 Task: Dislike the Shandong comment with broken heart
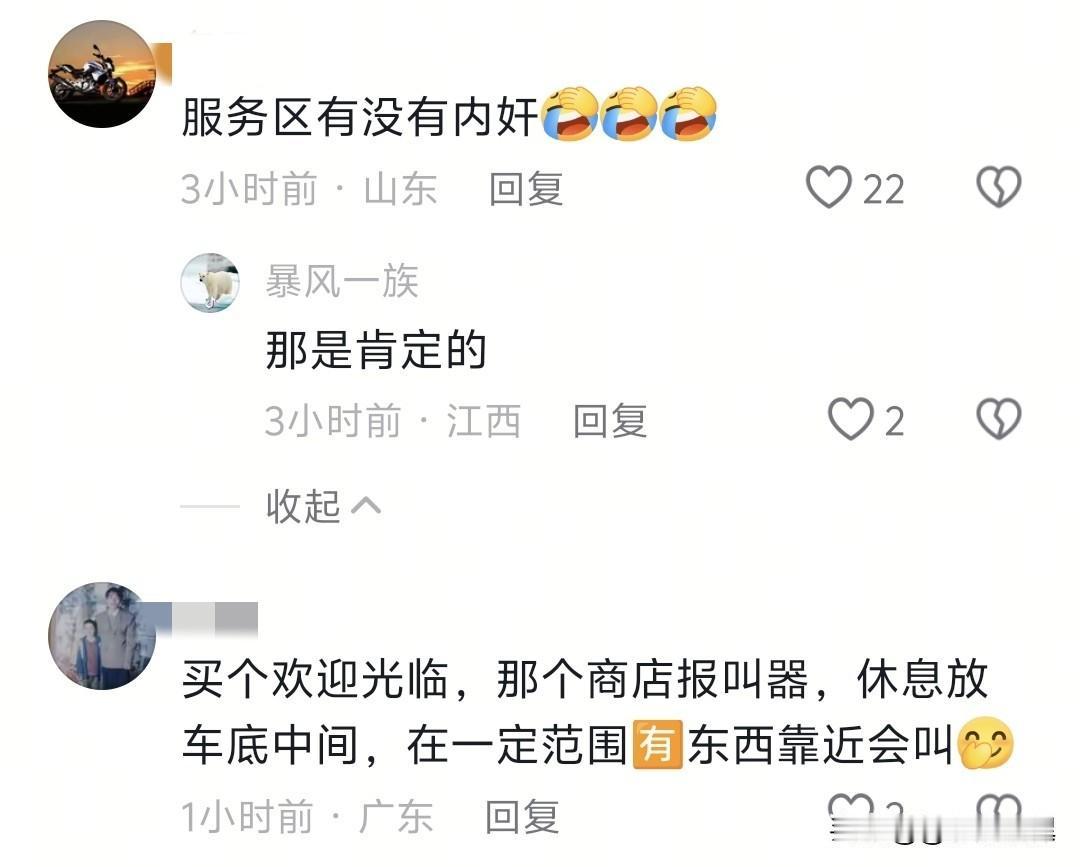point(999,187)
